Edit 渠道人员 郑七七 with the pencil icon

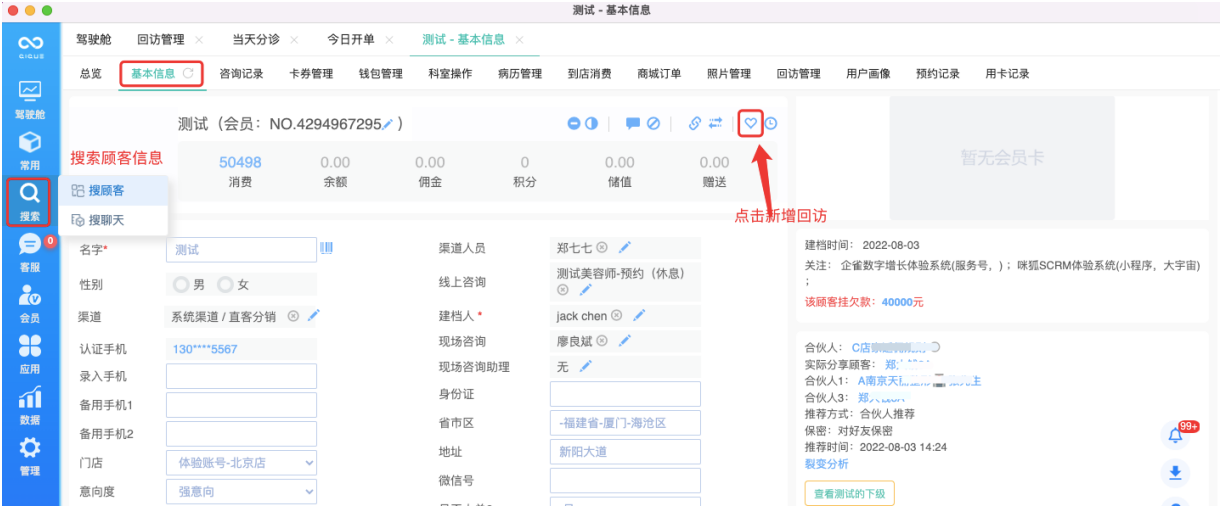[625, 248]
